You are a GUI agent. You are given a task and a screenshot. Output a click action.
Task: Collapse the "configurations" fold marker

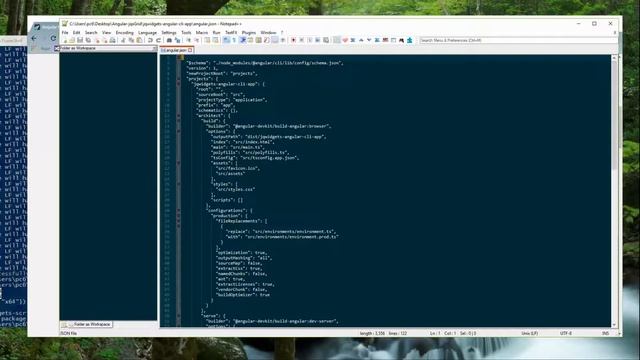coord(178,210)
